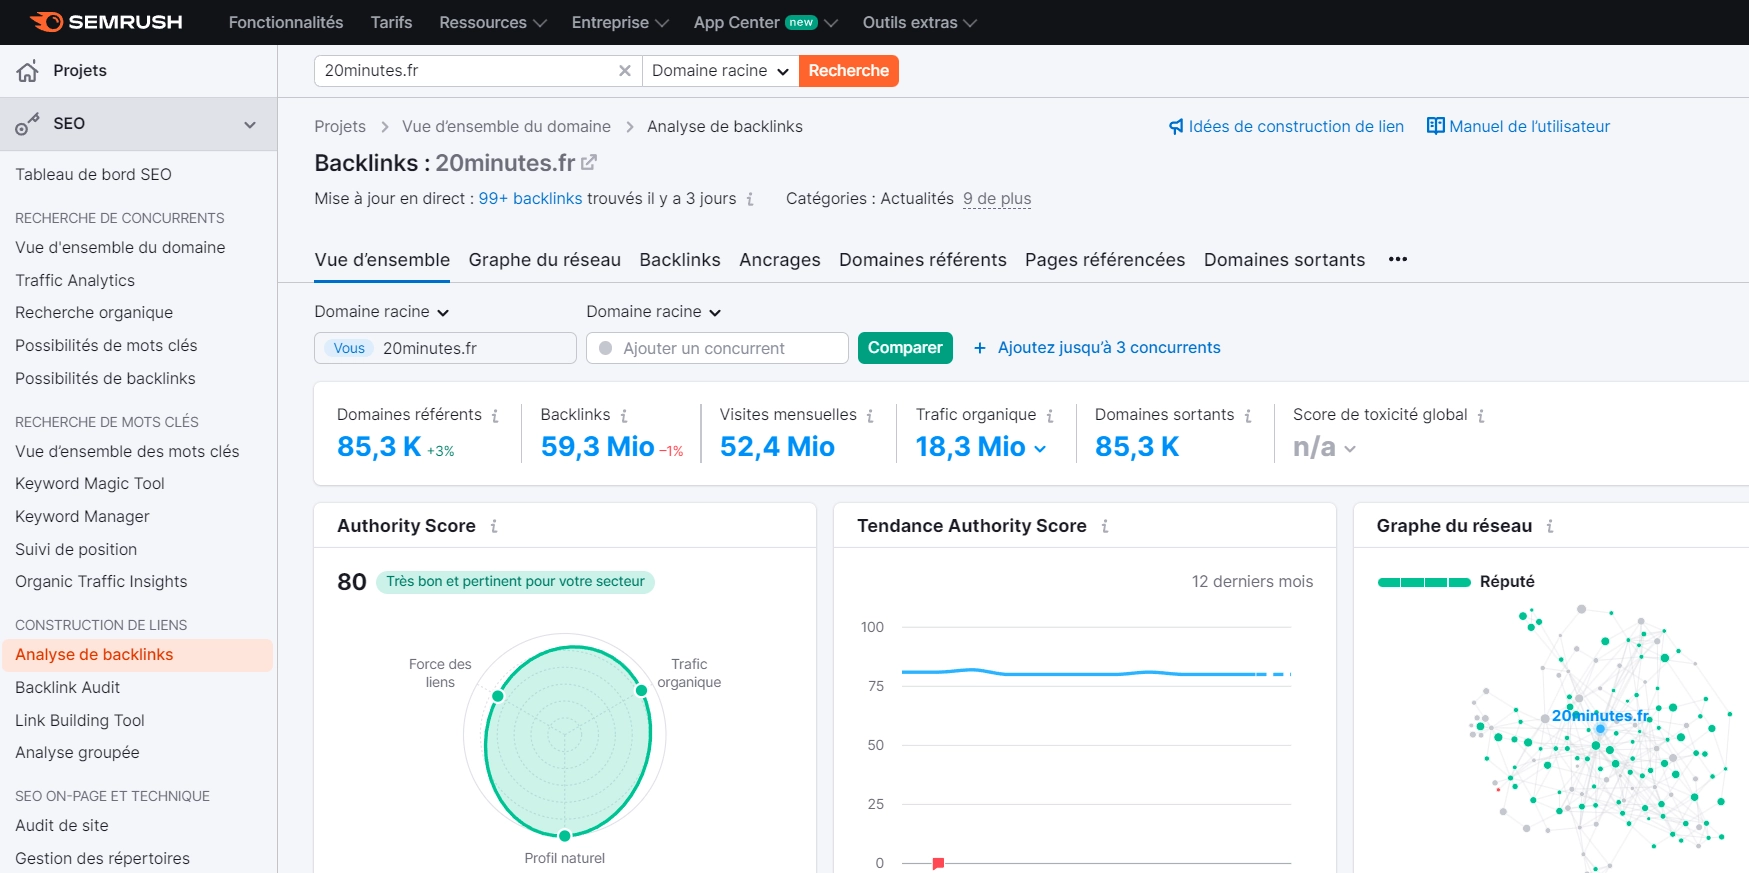Go to Projets breadcrumb
1749x873 pixels.
pos(340,127)
